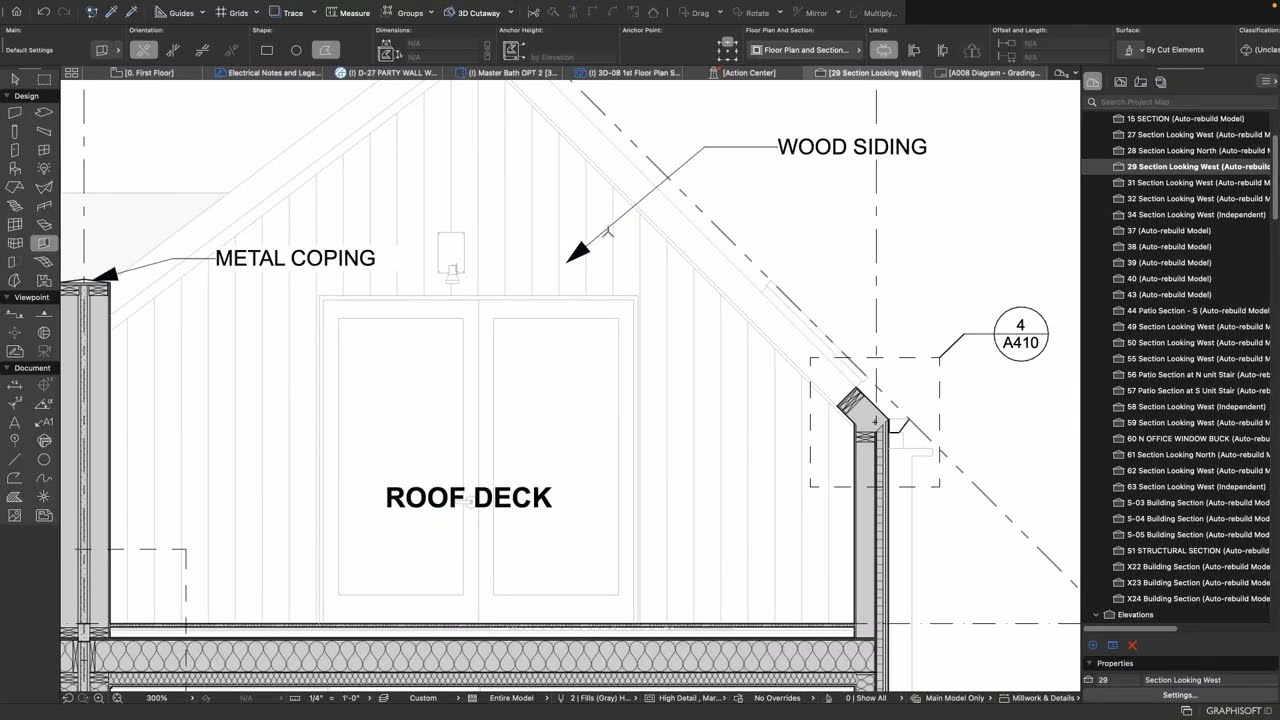This screenshot has width=1280, height=720.
Task: Open Default Settings dialog button
Action: coord(101,50)
